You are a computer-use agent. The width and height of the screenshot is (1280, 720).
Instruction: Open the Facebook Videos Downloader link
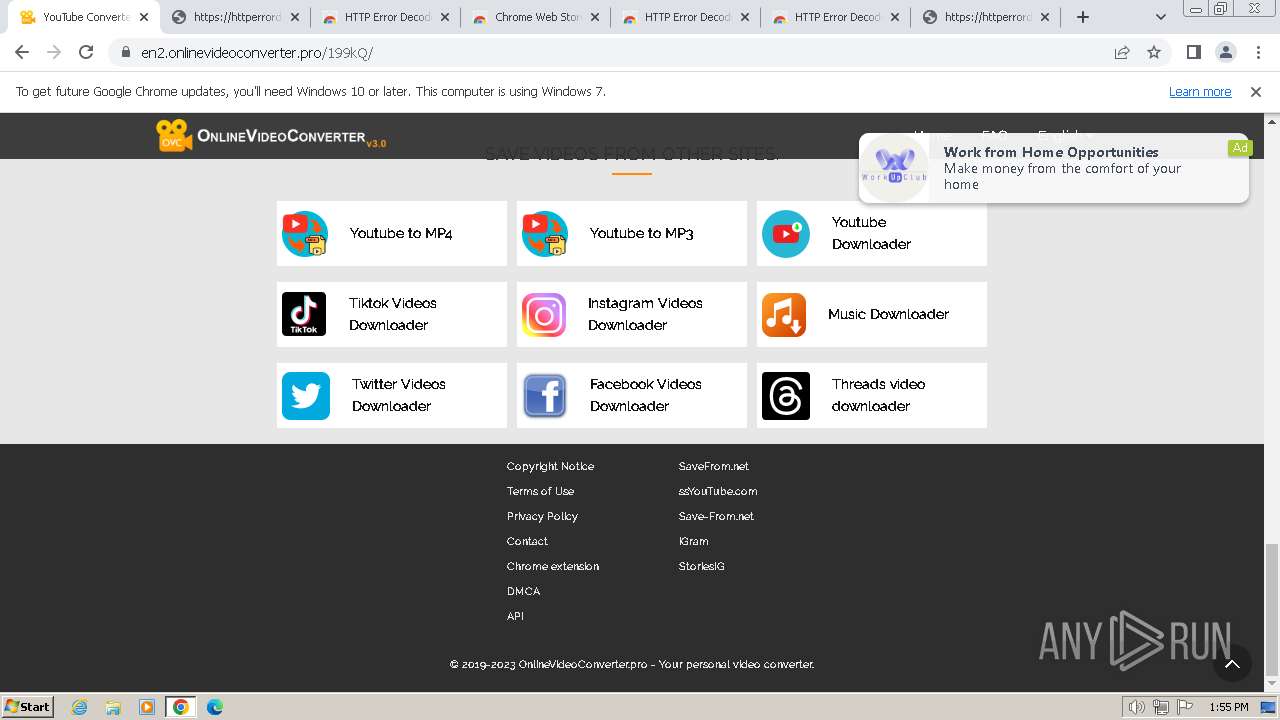tap(645, 395)
